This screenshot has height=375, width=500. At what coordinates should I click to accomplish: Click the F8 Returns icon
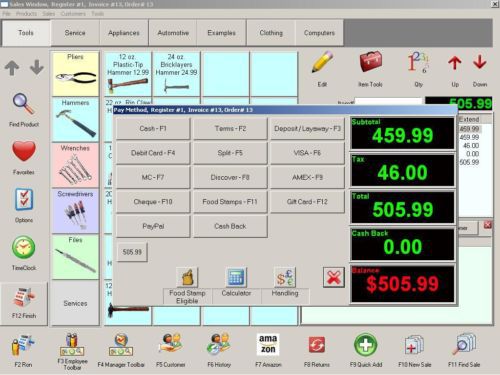click(x=317, y=345)
